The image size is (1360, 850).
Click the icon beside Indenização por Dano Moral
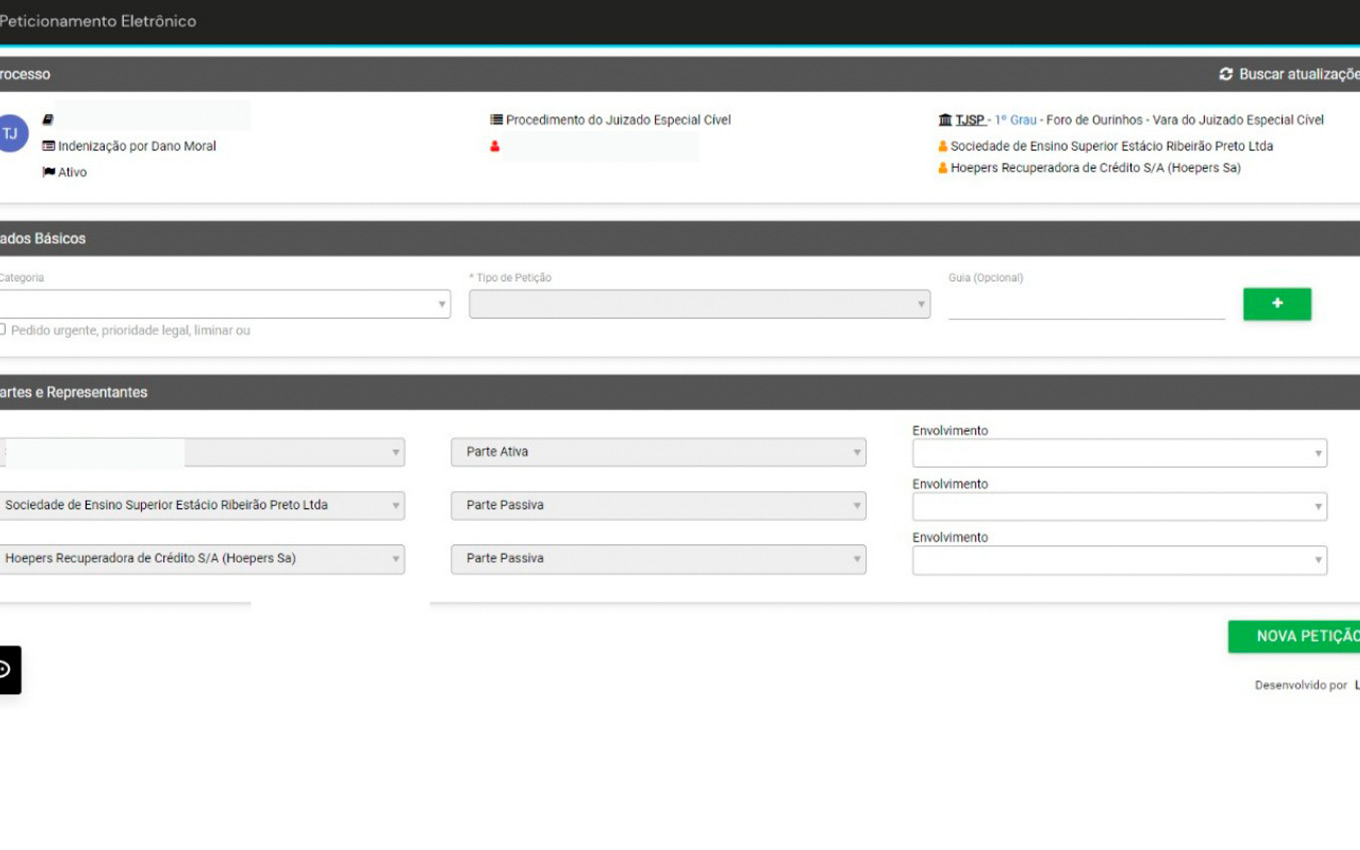click(48, 146)
